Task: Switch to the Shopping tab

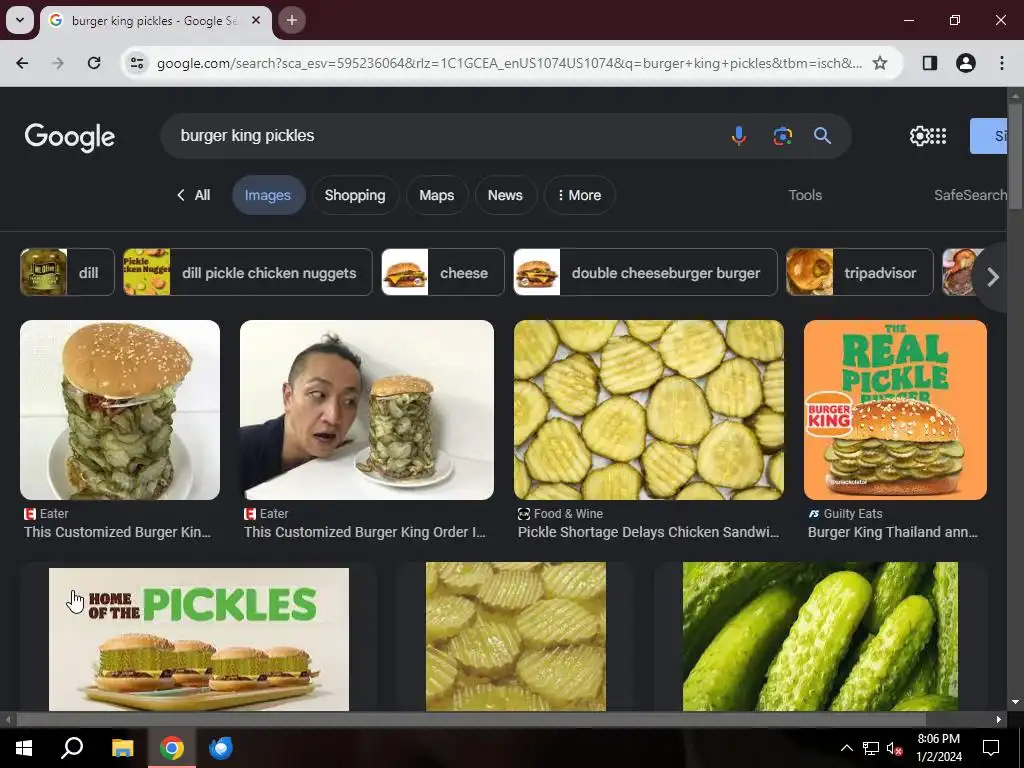Action: tap(355, 195)
